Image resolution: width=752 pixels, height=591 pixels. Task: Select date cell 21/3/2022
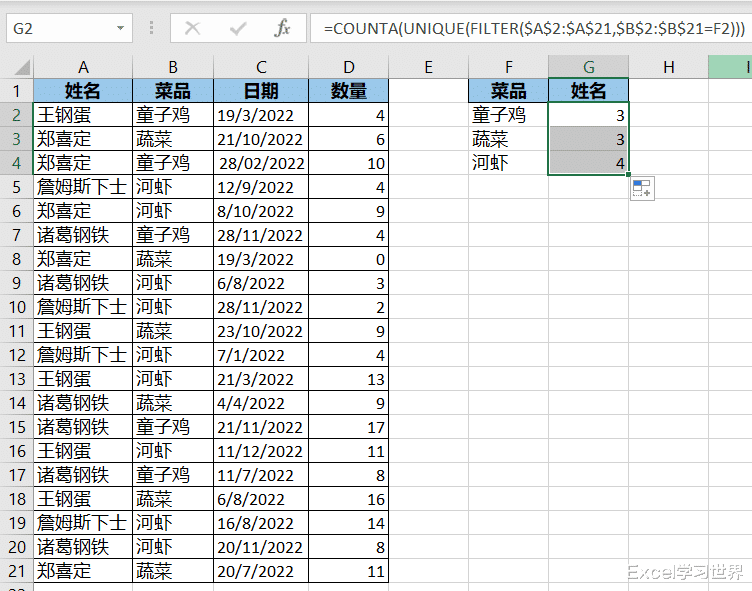click(x=261, y=378)
